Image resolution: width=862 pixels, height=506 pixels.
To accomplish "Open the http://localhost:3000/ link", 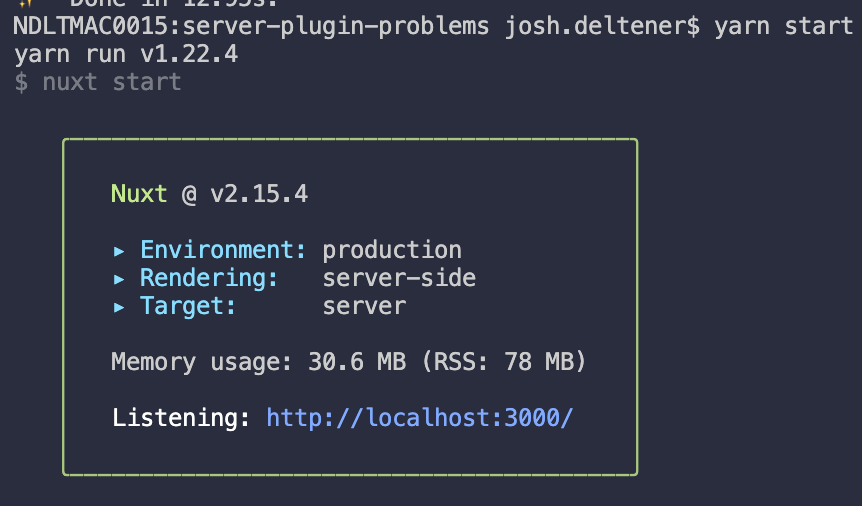I will (419, 416).
